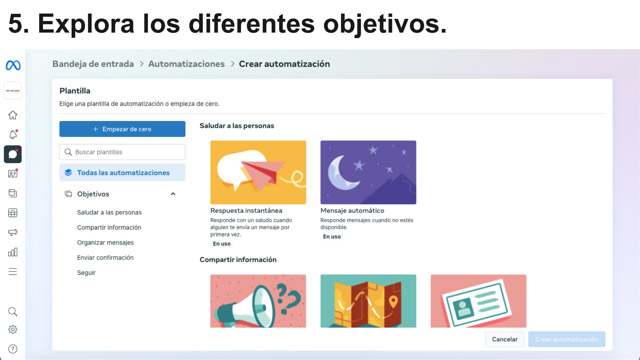Open the help question mark icon
This screenshot has height=360, width=640.
13,349
